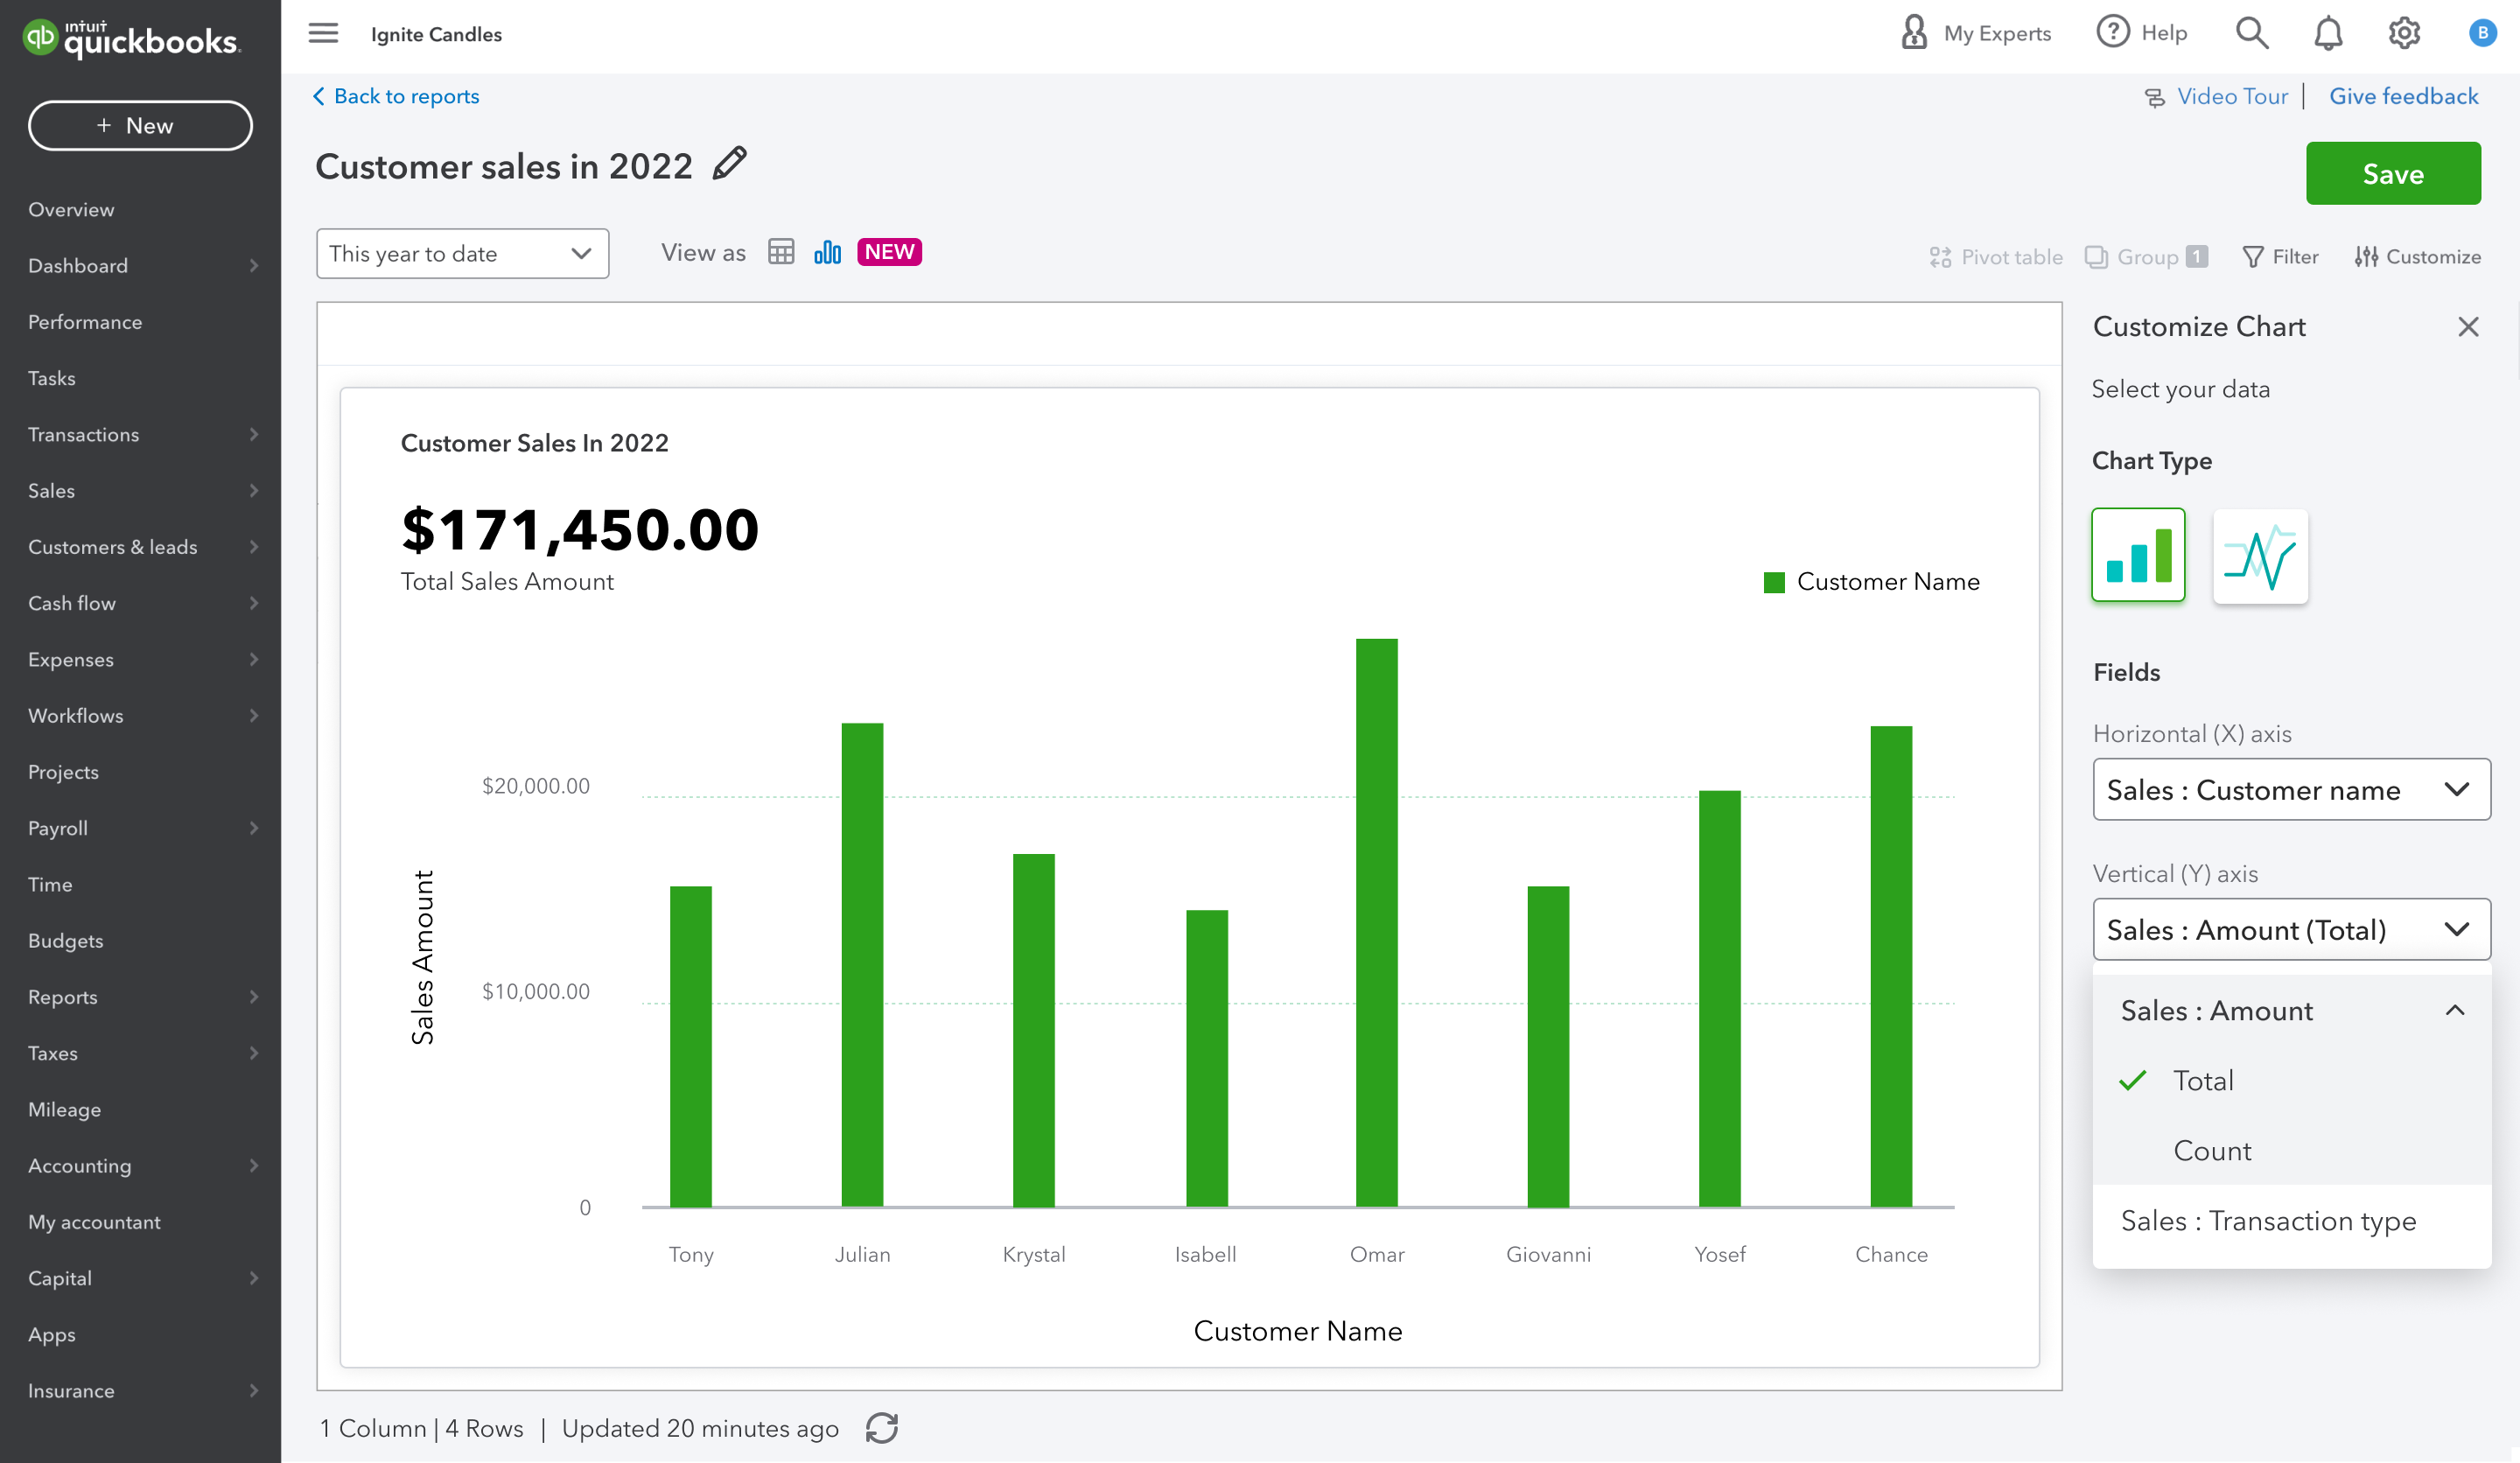The height and width of the screenshot is (1463, 2520).
Task: Click the NEW badge
Action: (x=889, y=252)
